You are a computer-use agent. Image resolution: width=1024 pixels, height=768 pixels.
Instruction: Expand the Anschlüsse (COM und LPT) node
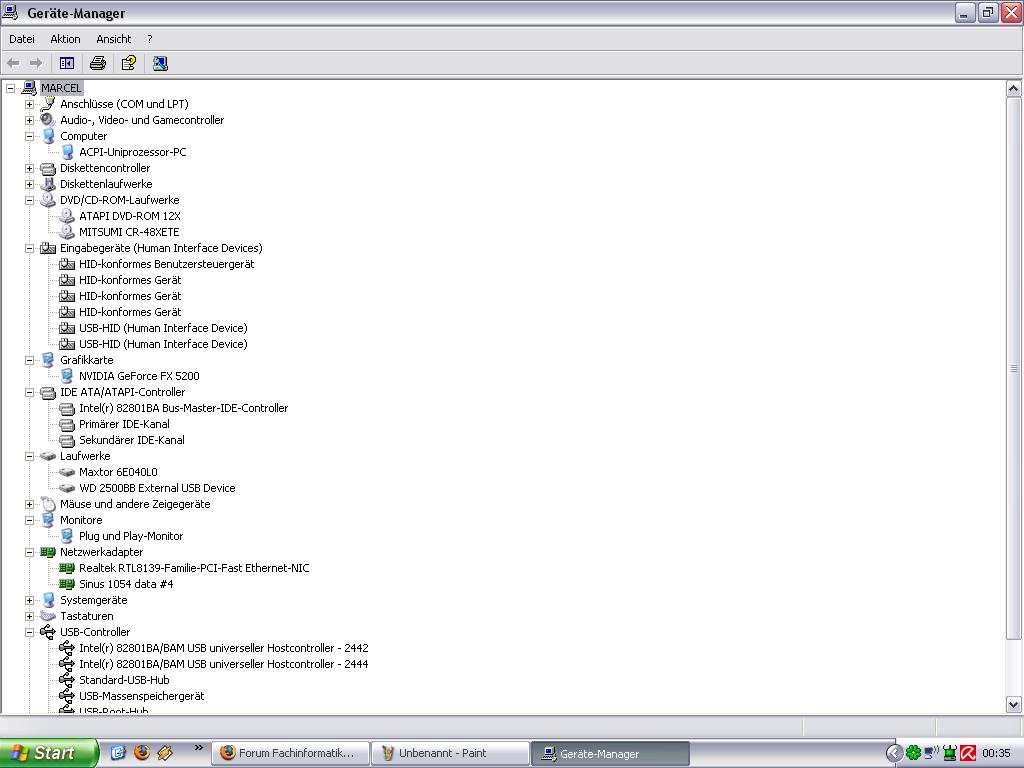click(x=29, y=104)
